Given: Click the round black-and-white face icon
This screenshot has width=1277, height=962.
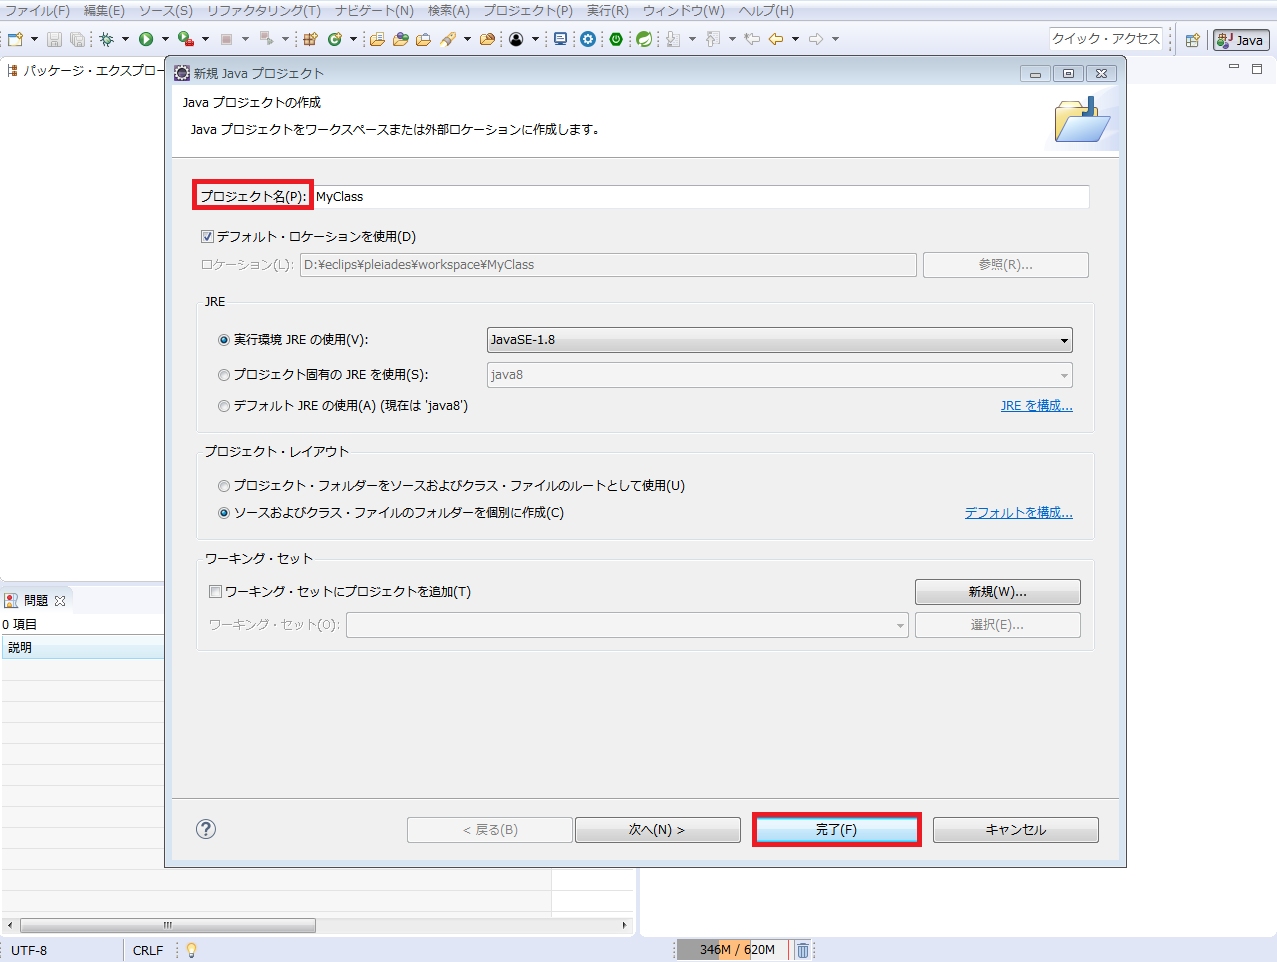Looking at the screenshot, I should 515,39.
